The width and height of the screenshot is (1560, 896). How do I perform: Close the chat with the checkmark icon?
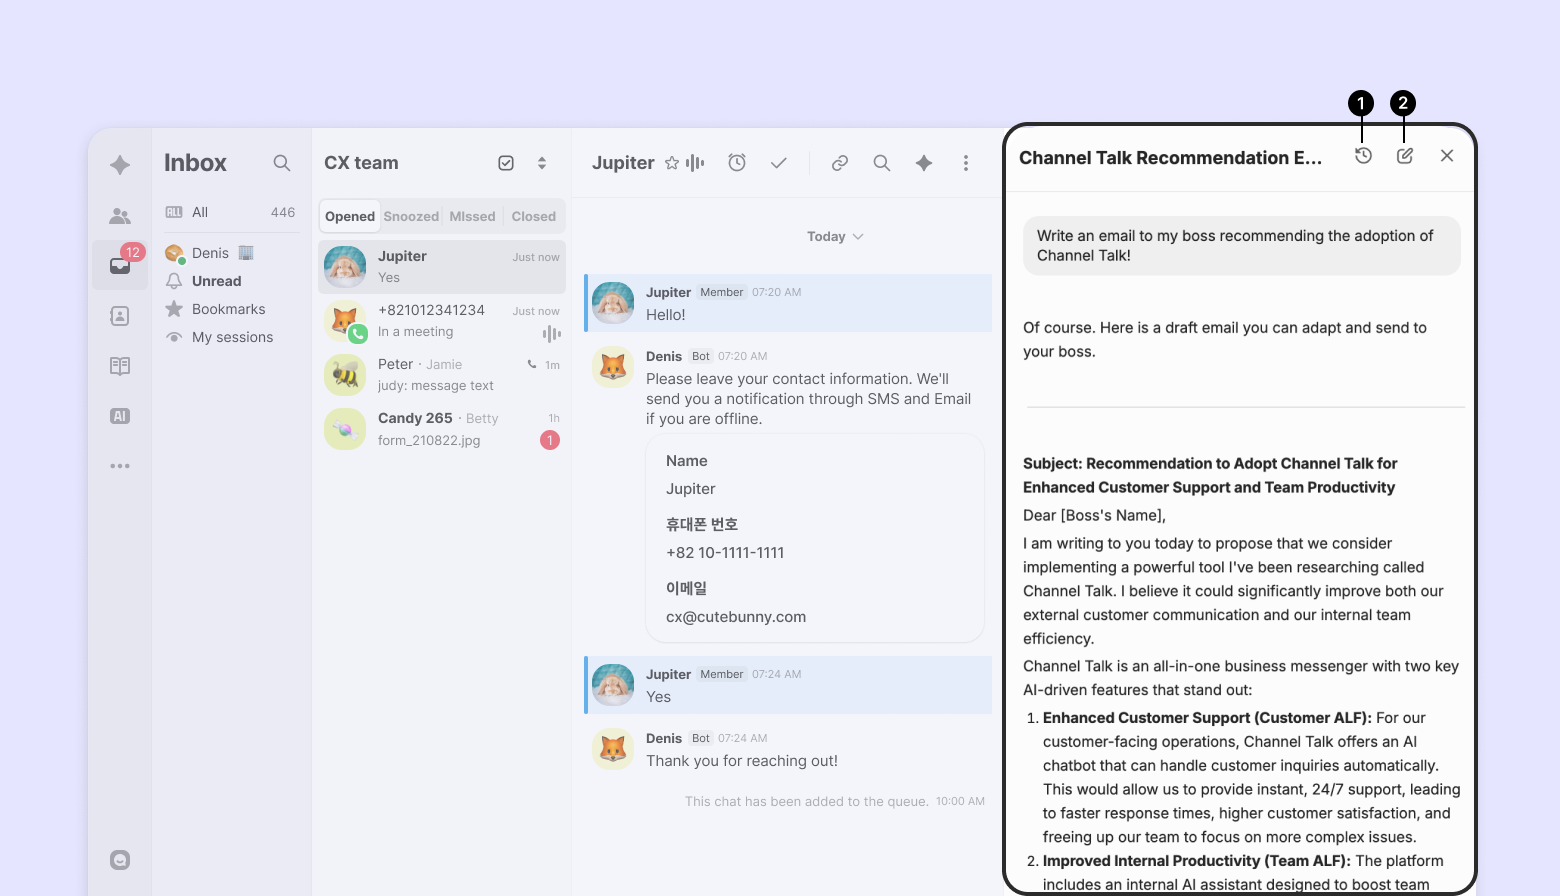tap(779, 163)
